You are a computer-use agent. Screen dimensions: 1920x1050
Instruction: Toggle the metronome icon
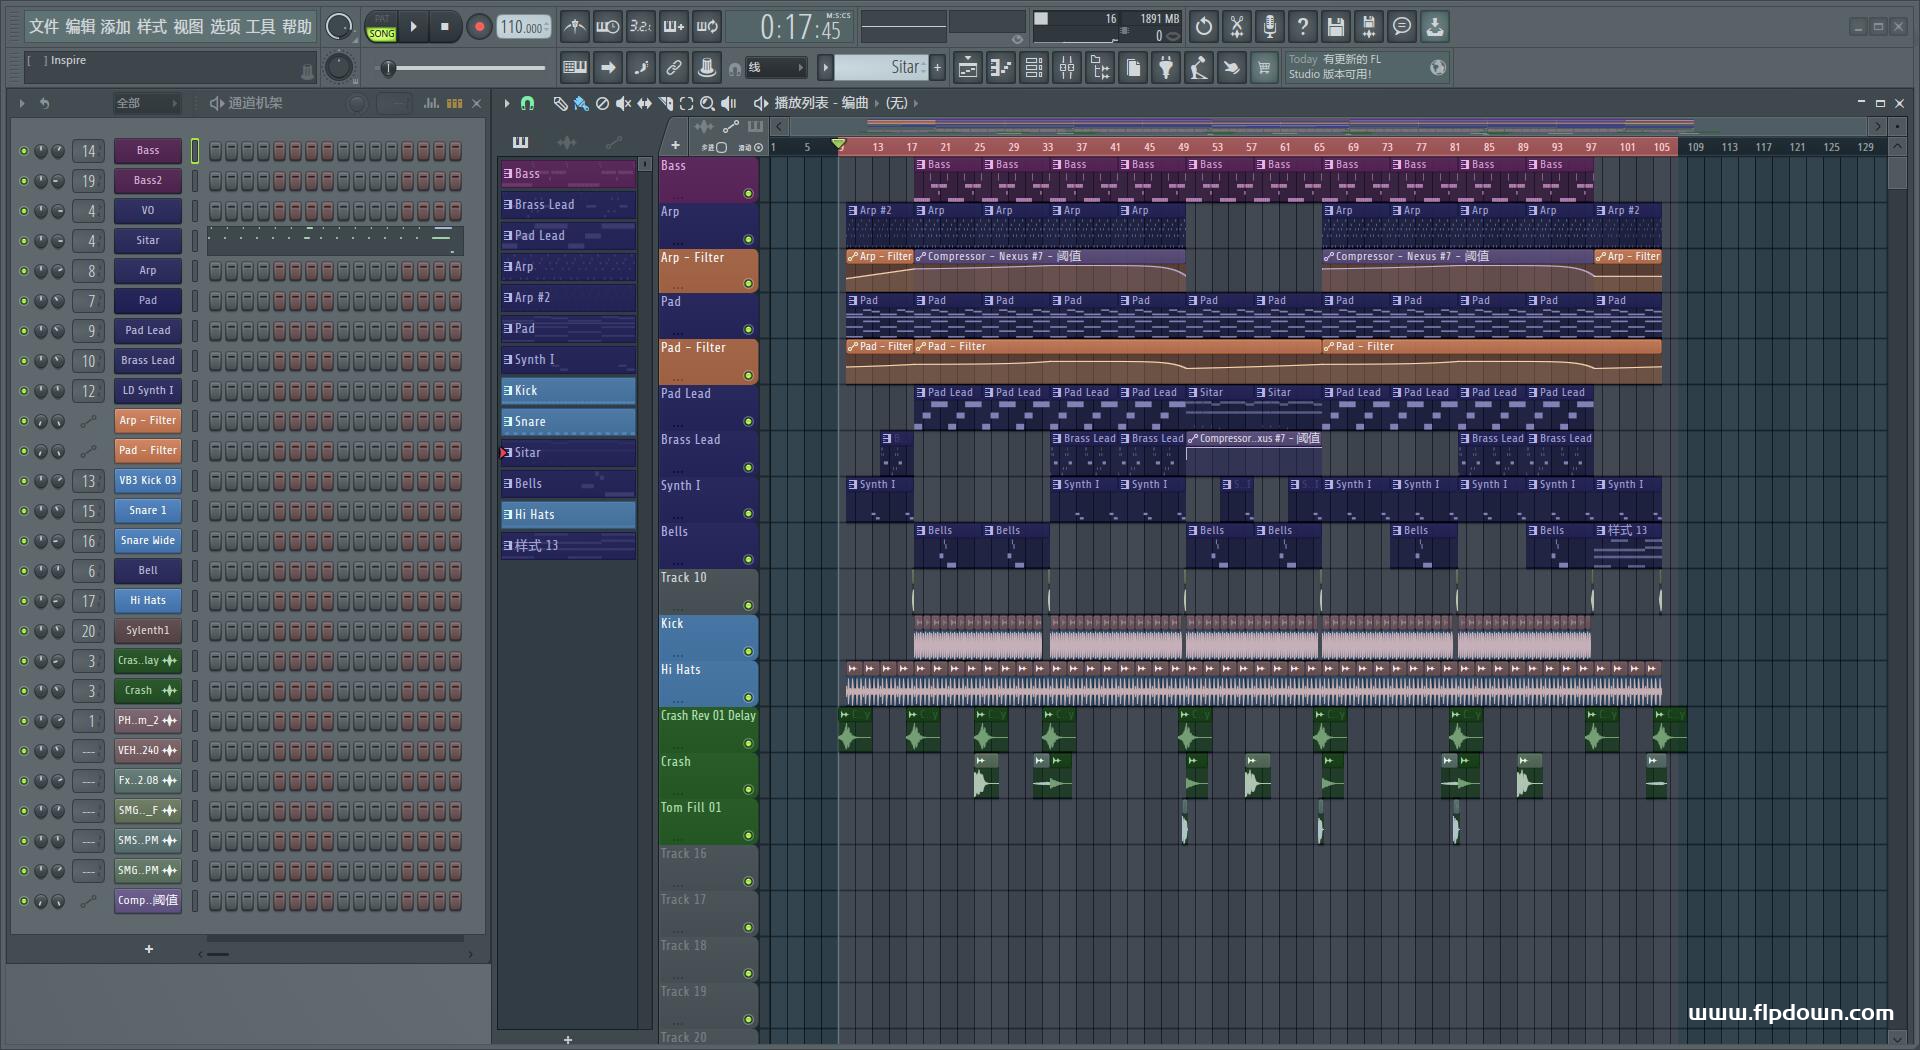pyautogui.click(x=574, y=27)
